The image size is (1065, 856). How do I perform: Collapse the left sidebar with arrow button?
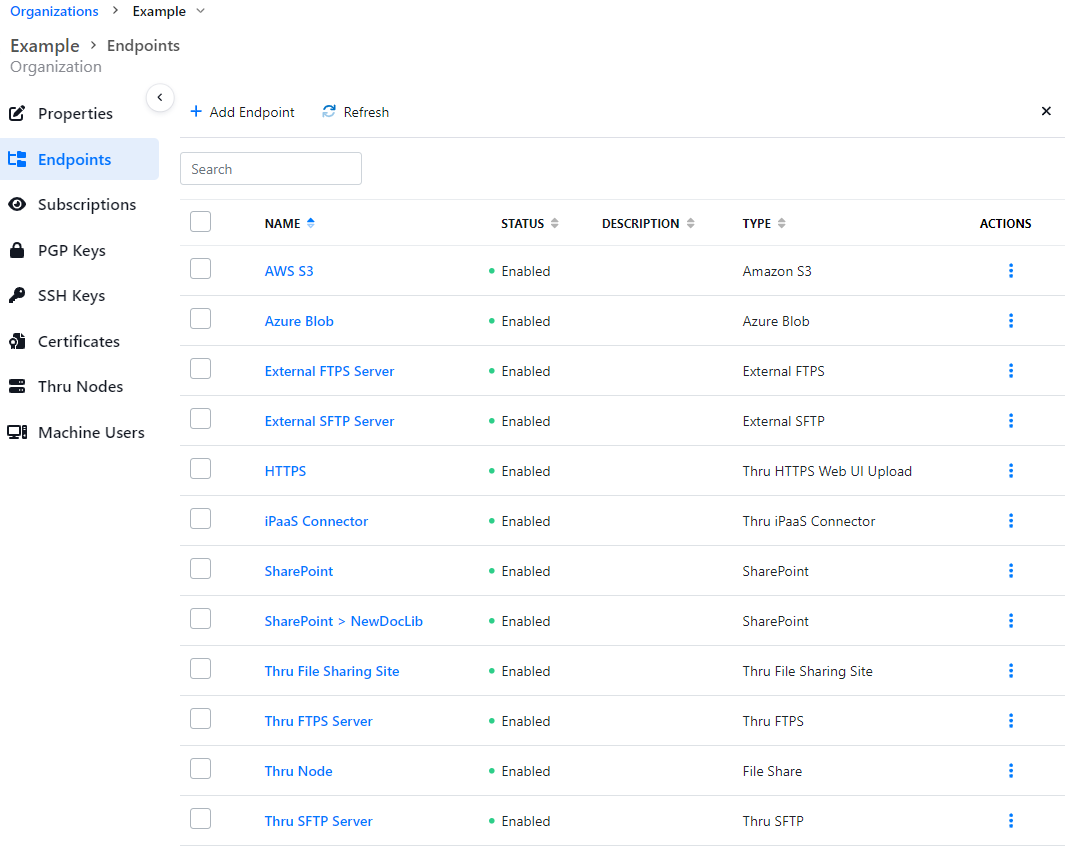pyautogui.click(x=160, y=97)
